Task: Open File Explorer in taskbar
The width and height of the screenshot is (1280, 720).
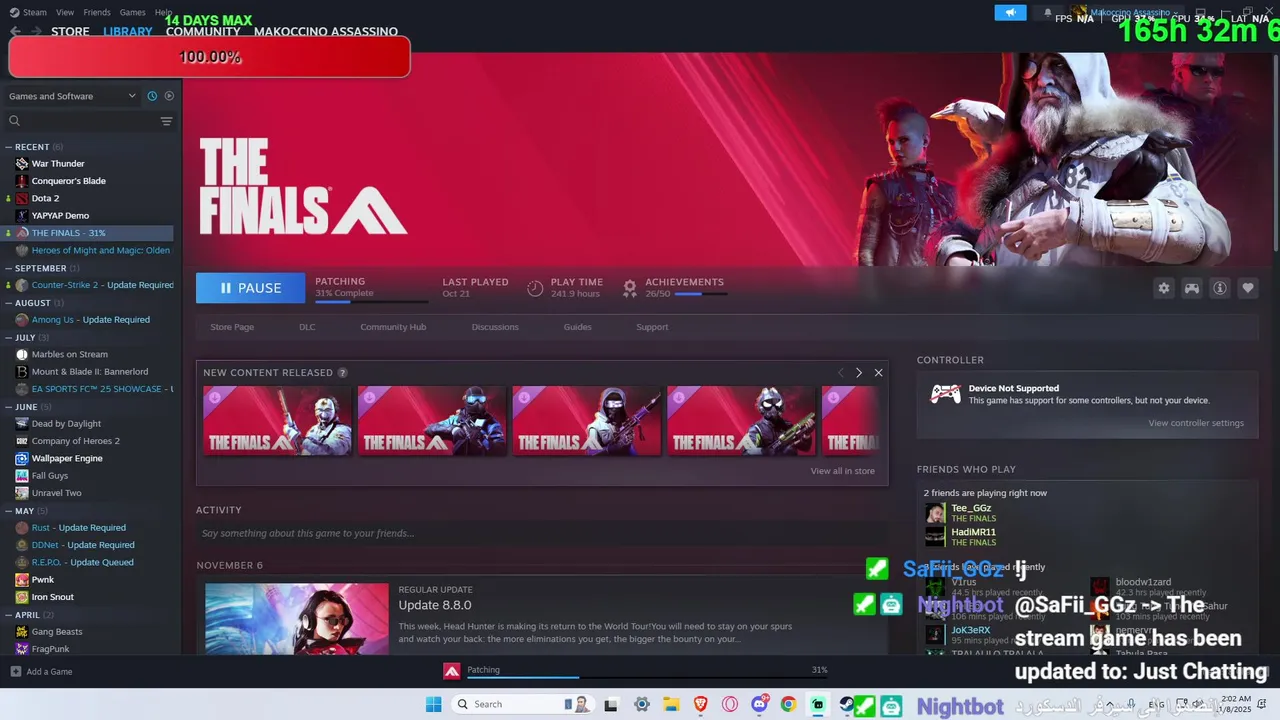Action: 671,704
